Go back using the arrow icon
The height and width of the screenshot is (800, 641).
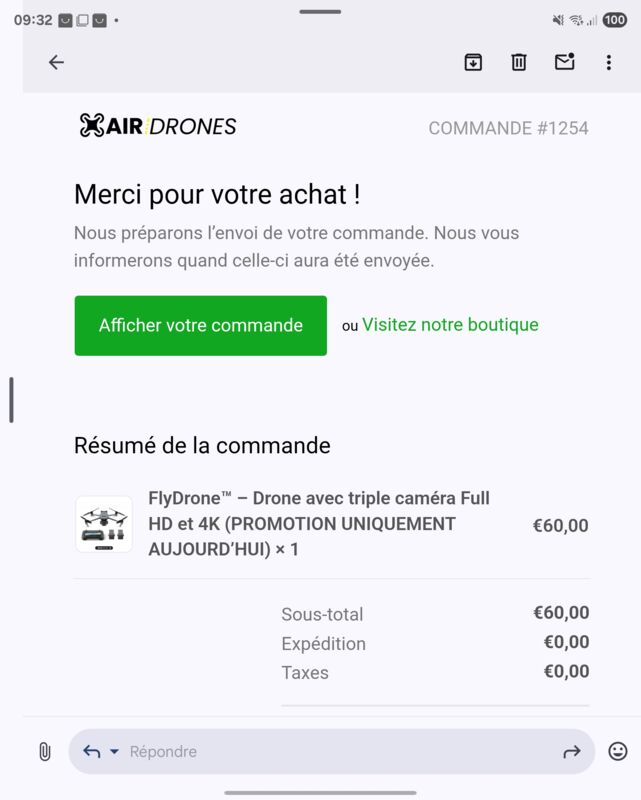click(56, 62)
